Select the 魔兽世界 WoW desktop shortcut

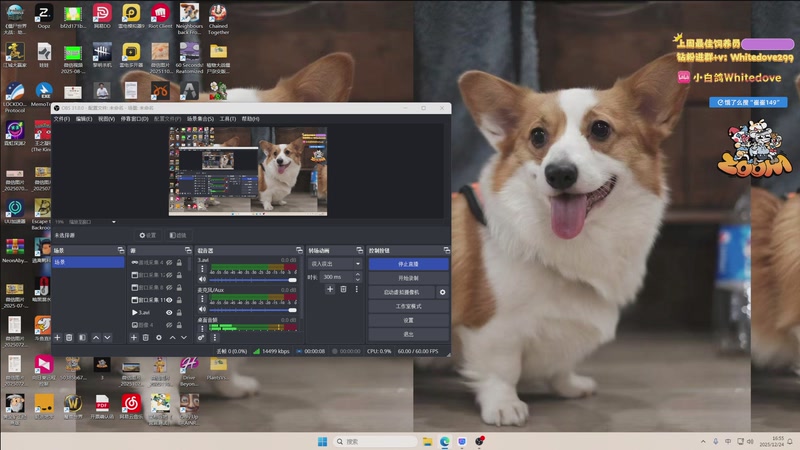coord(73,407)
